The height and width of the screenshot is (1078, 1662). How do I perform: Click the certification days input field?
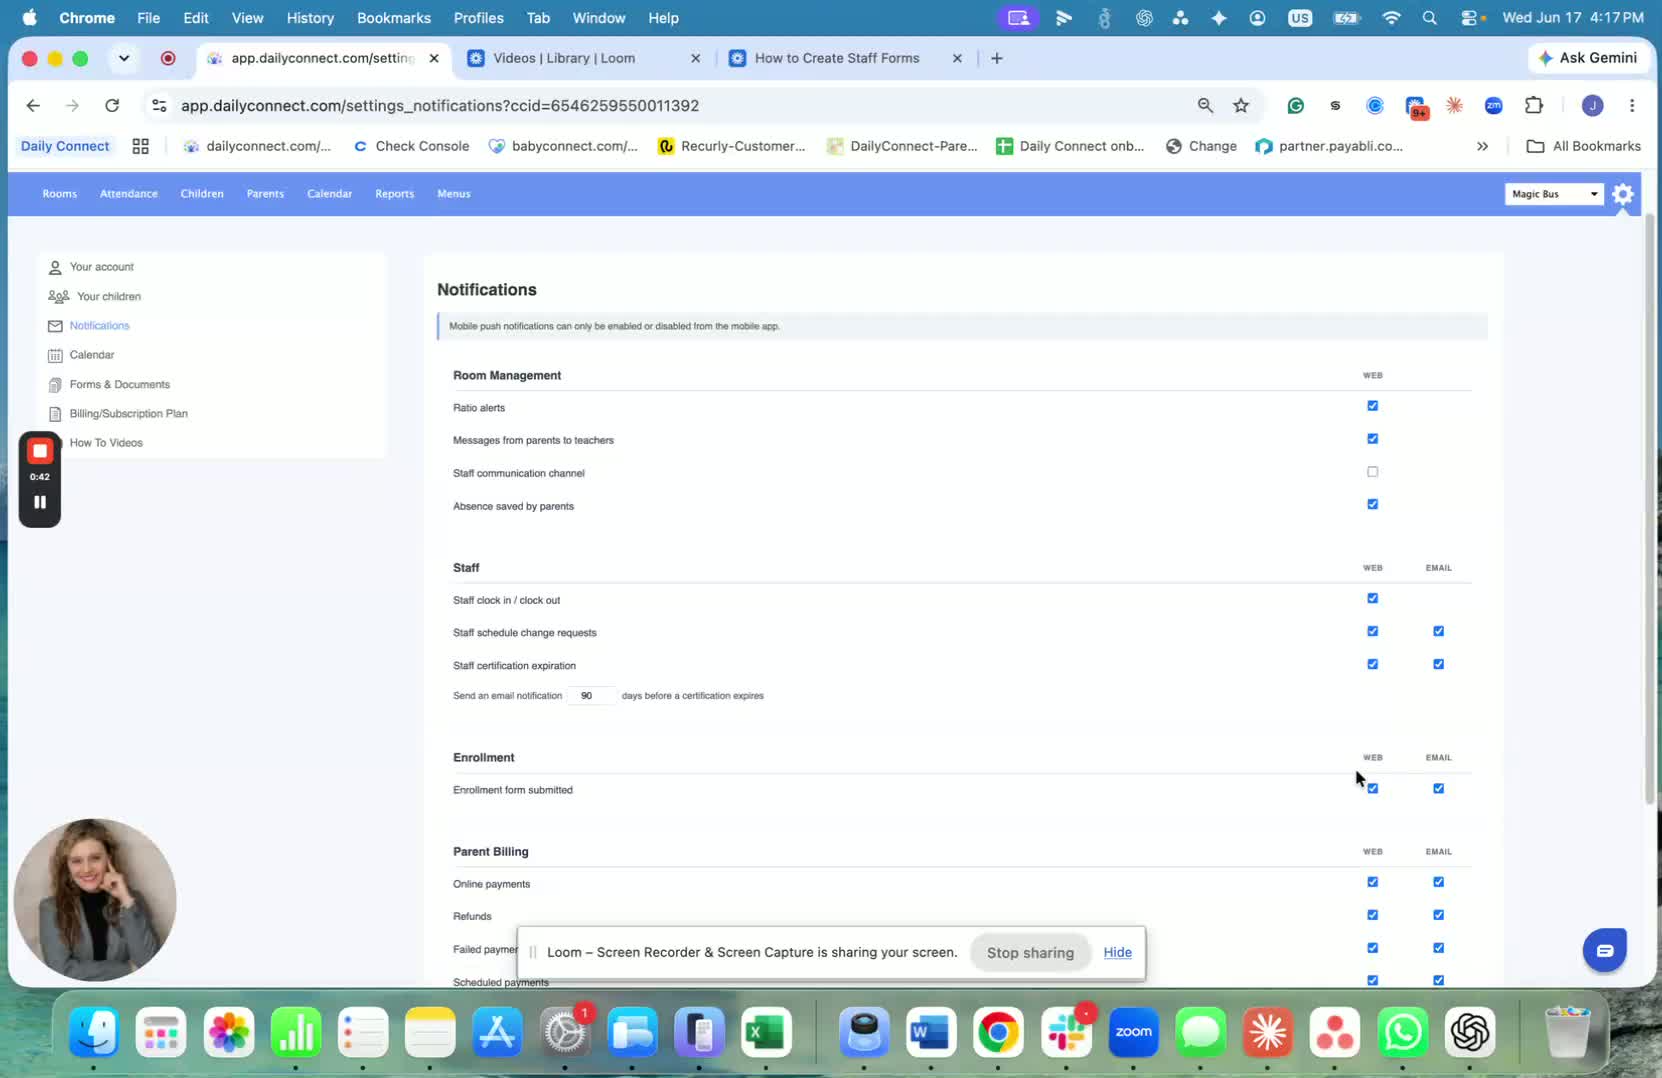coord(590,695)
